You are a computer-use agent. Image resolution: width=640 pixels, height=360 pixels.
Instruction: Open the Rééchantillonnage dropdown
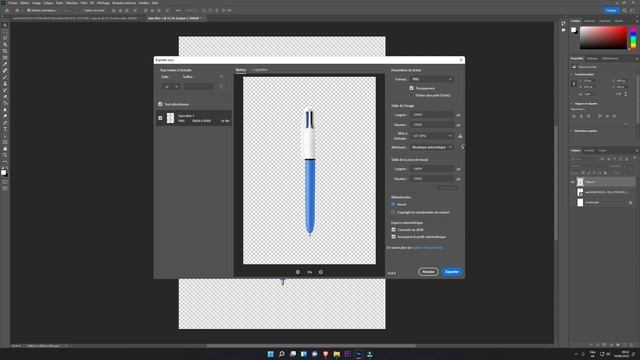click(x=431, y=147)
